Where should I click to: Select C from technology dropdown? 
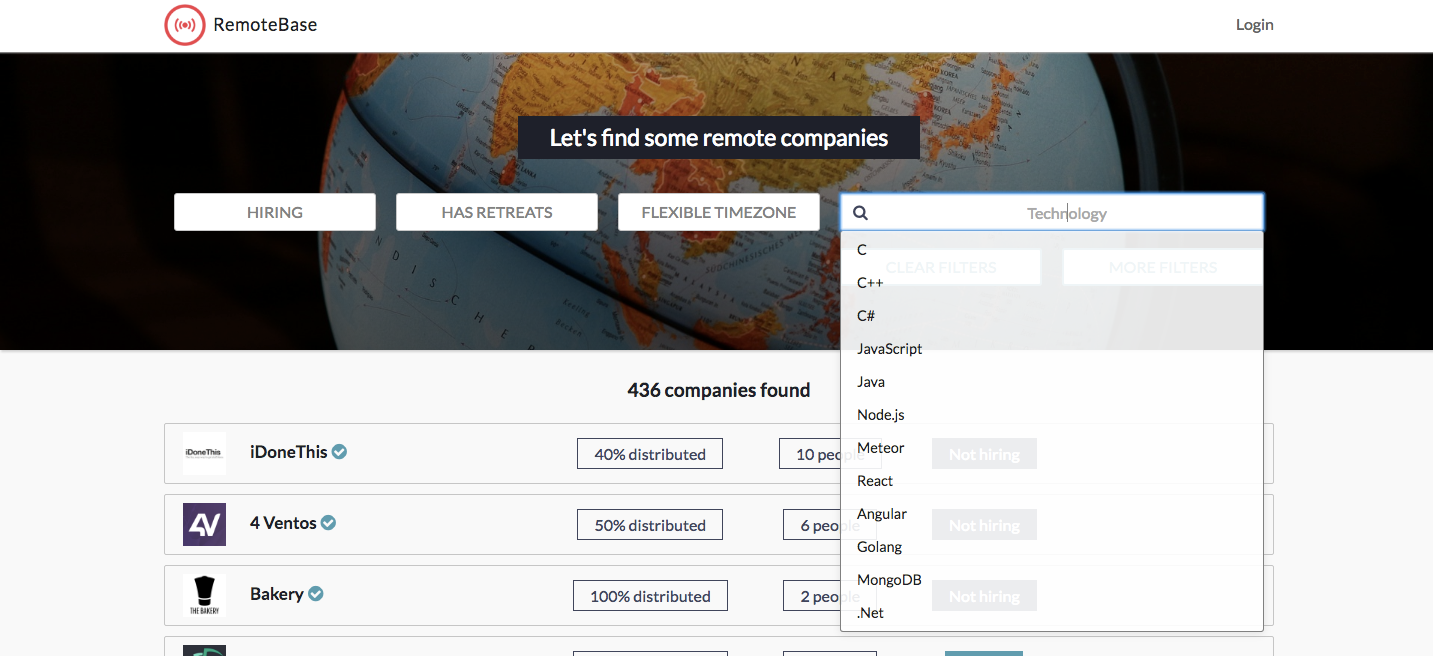[x=1052, y=250]
